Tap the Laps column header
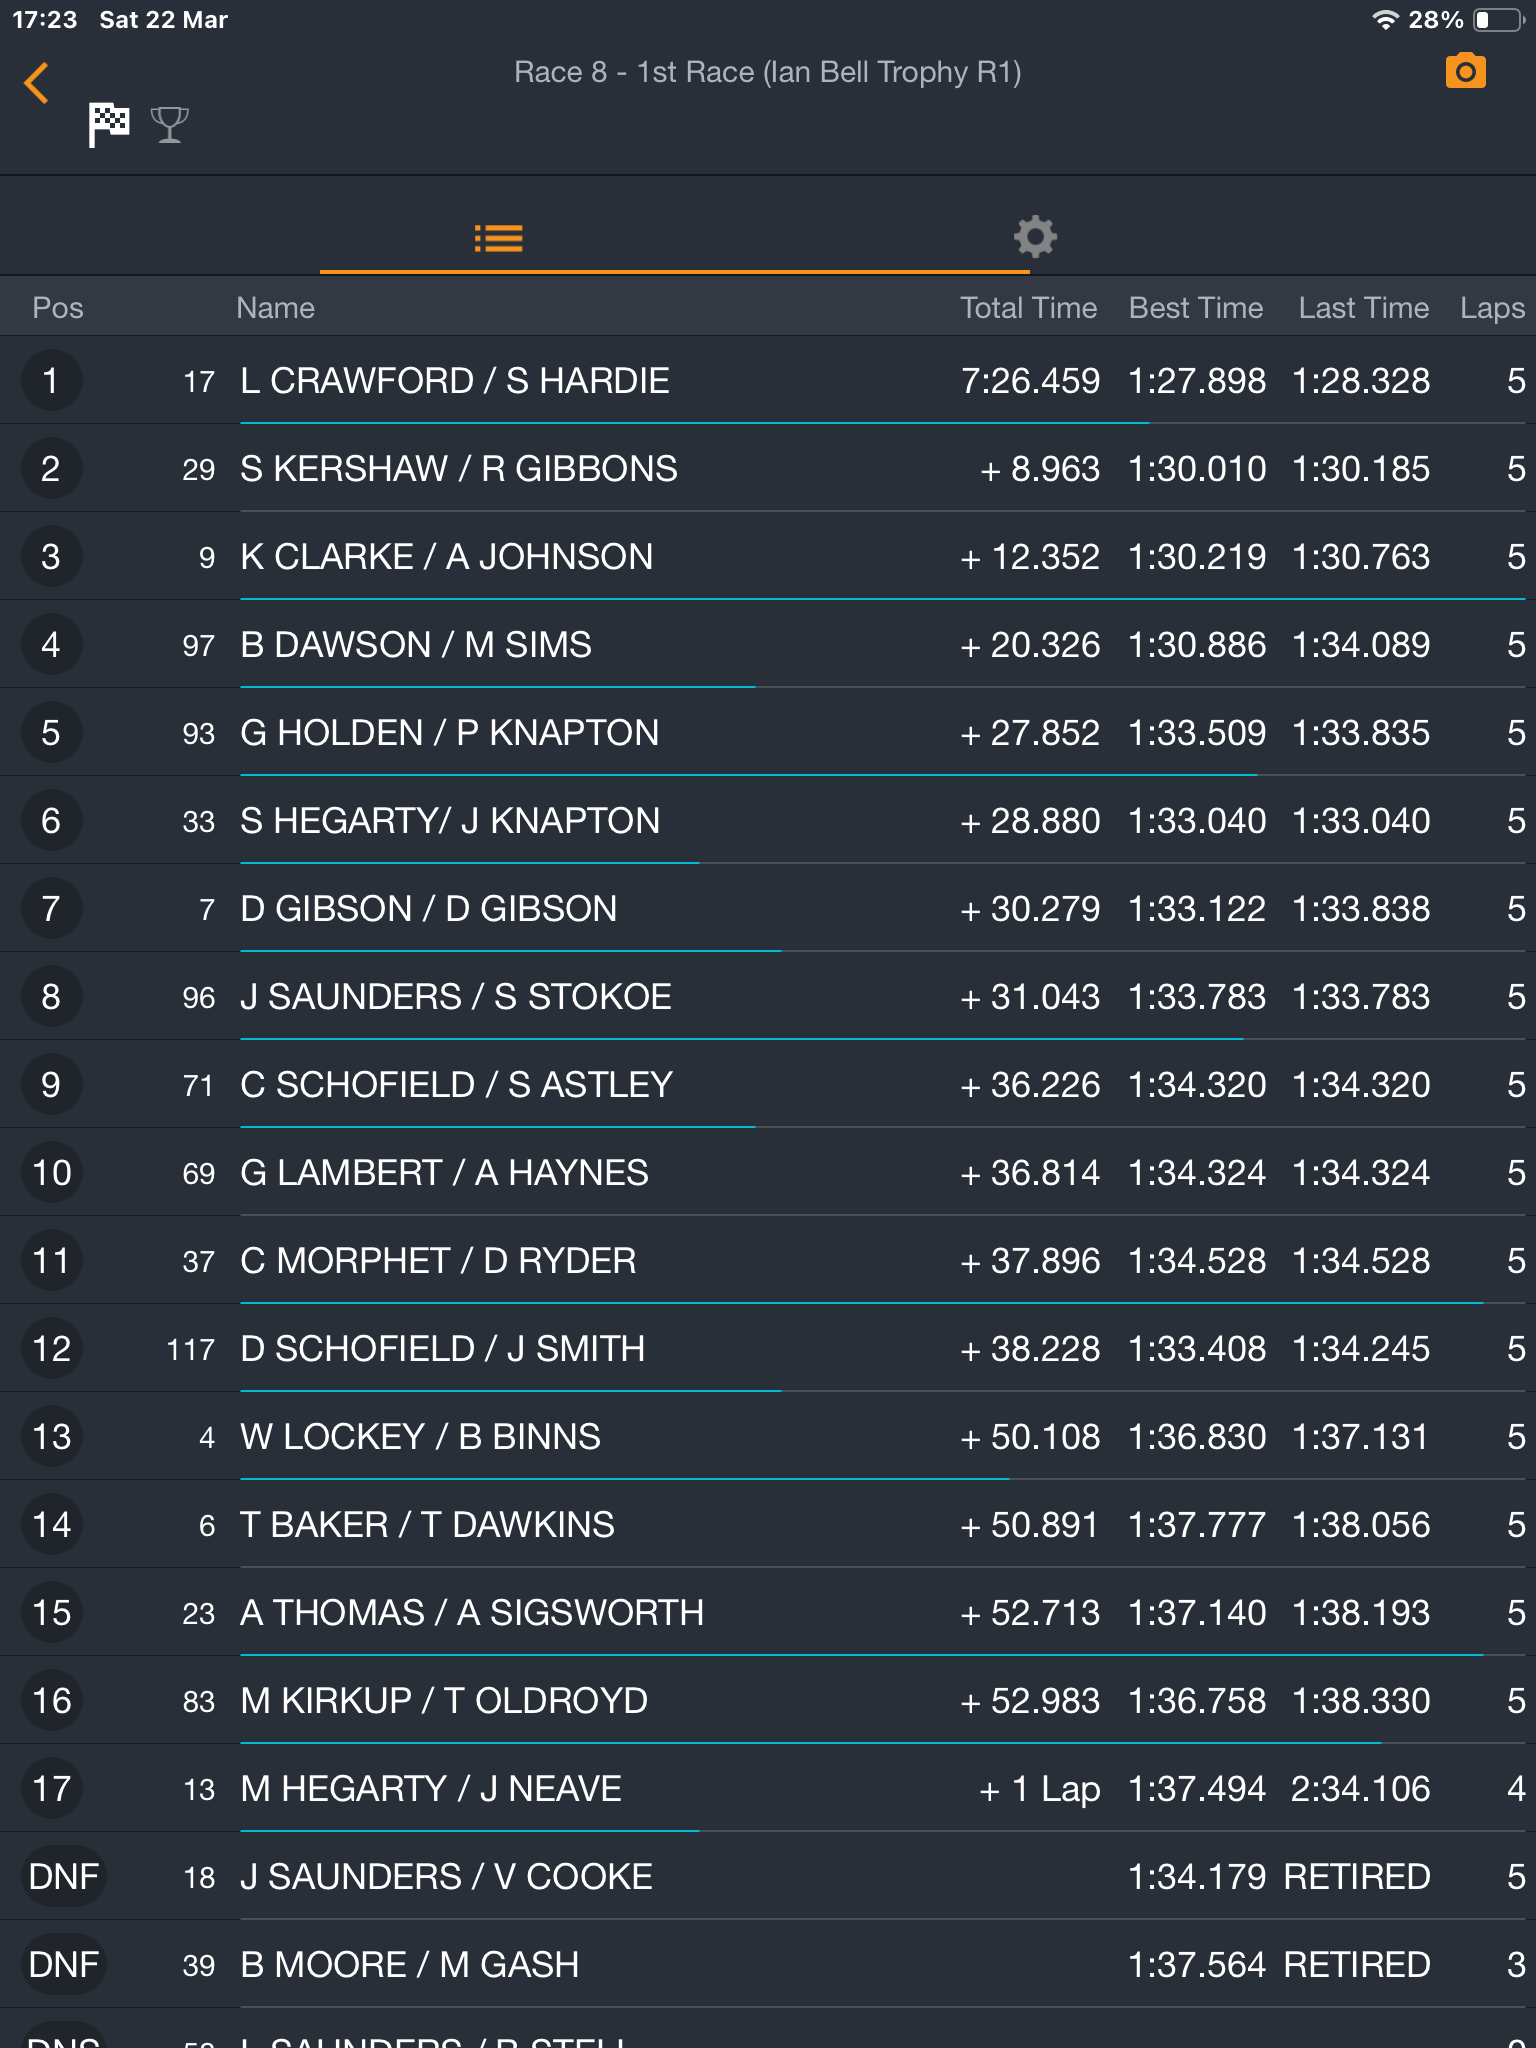1536x2048 pixels. [1492, 308]
